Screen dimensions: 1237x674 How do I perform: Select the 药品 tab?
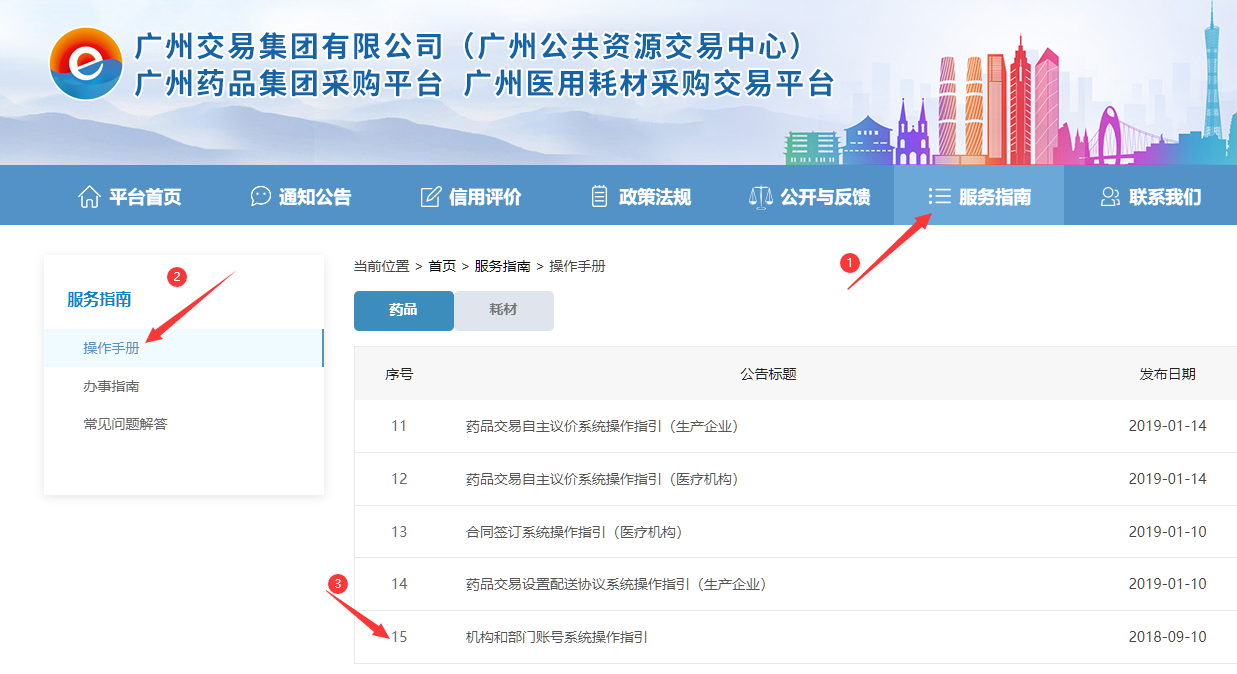coord(403,310)
